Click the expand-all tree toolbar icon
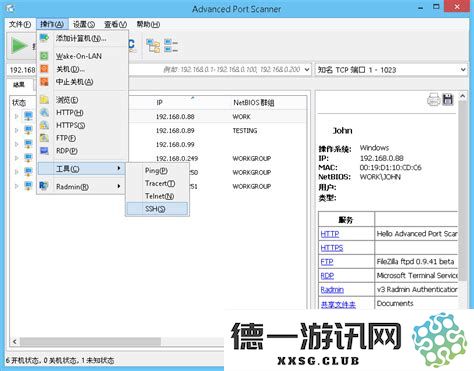The height and width of the screenshot is (371, 474). tap(153, 46)
